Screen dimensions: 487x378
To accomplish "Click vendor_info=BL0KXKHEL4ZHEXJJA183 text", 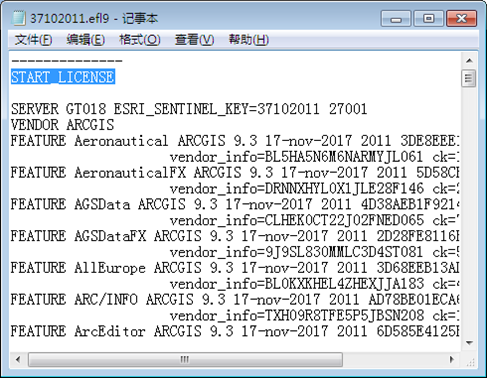I will [296, 284].
